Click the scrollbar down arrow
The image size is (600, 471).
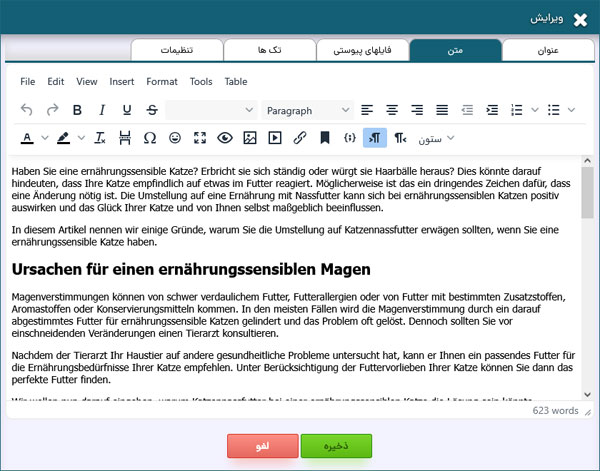[587, 394]
